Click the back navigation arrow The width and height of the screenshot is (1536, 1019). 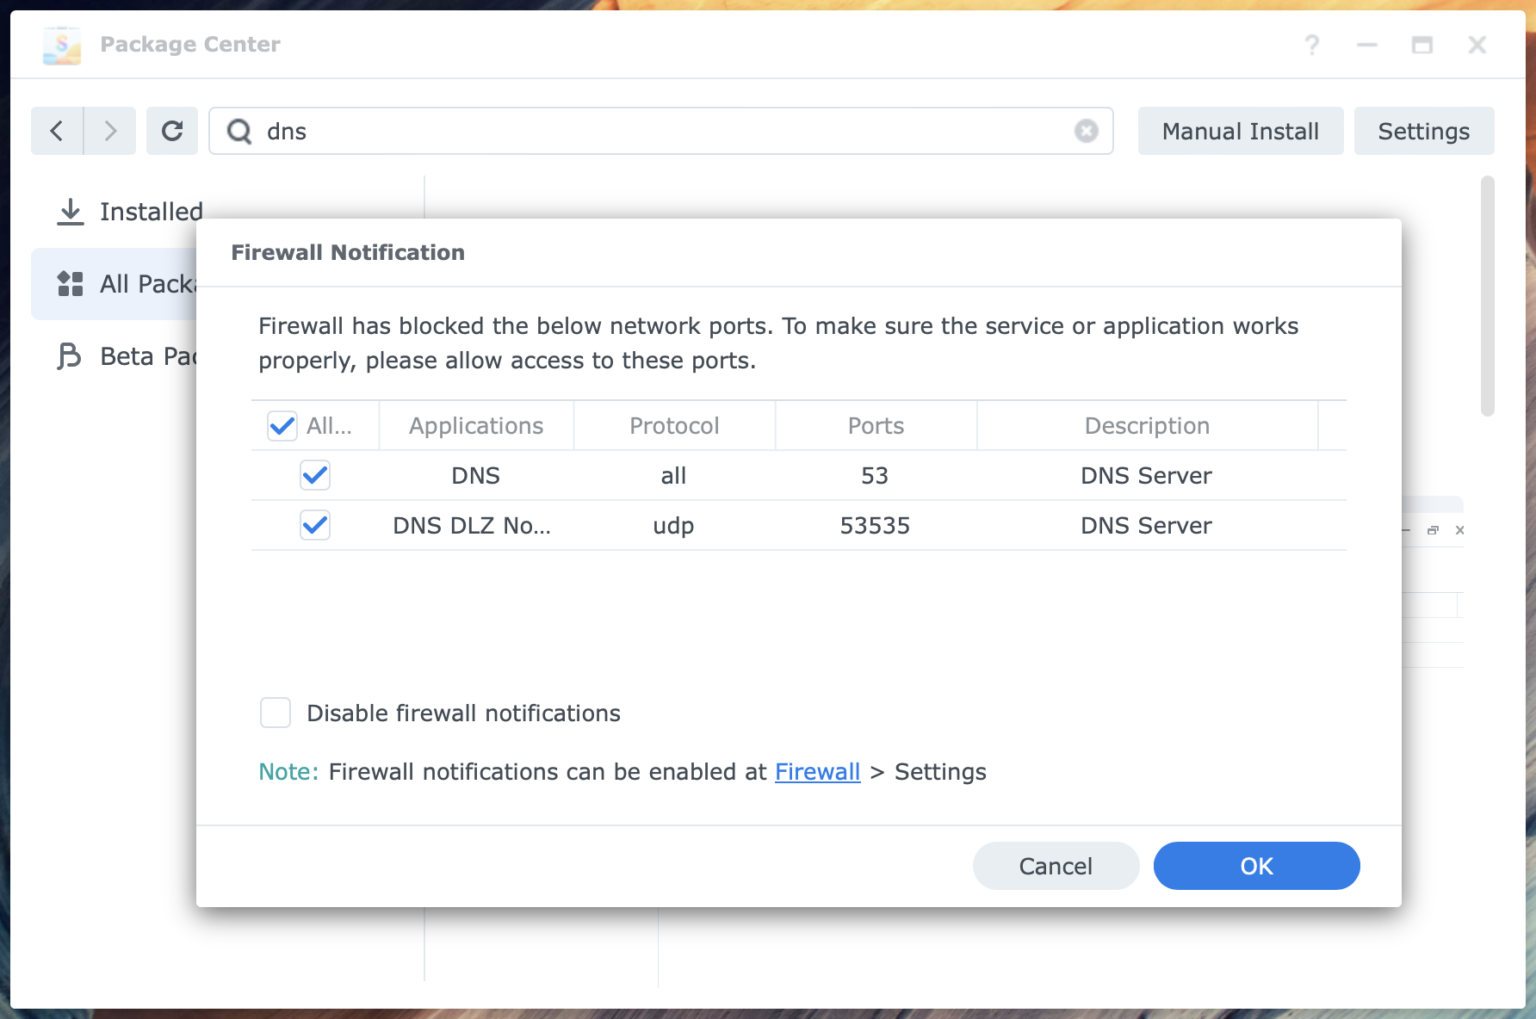pyautogui.click(x=57, y=131)
